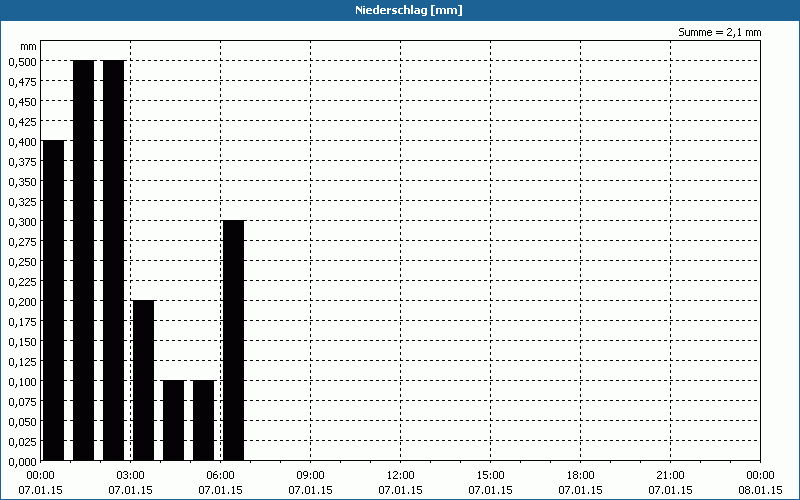The width and height of the screenshot is (800, 500).
Task: Select the 08.01.15 date label
Action: point(760,490)
